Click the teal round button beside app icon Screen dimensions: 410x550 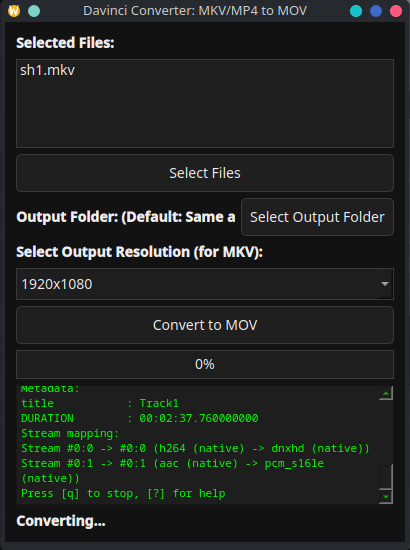coord(34,11)
